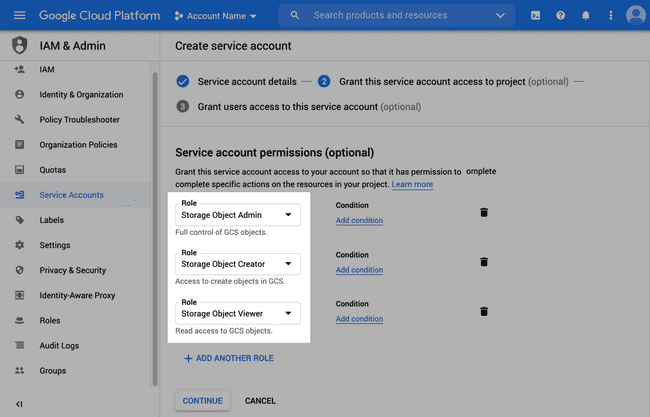Click the Quotas icon
650x417 pixels.
pyautogui.click(x=19, y=170)
